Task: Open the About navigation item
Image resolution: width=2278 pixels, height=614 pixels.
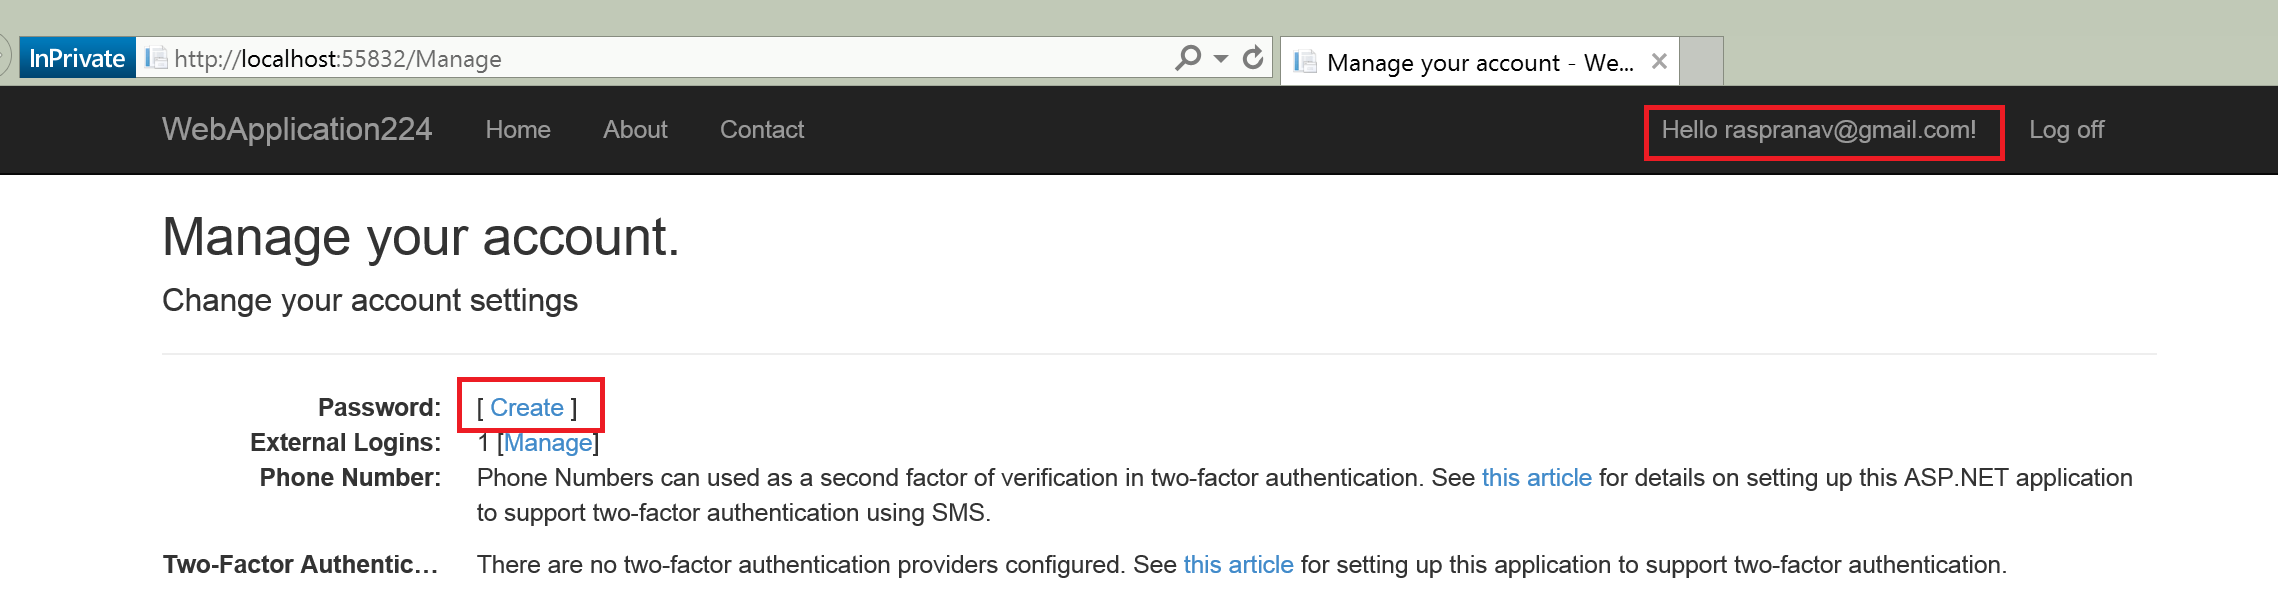Action: 635,130
